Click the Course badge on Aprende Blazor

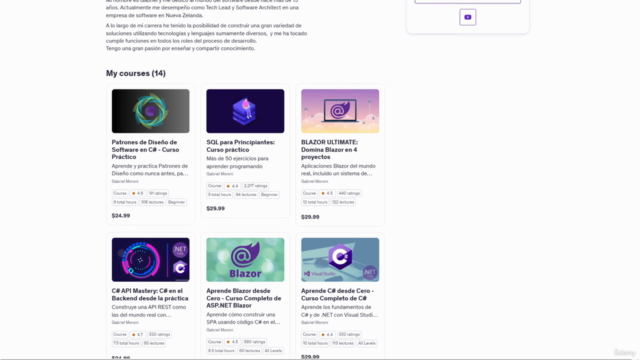pos(215,342)
